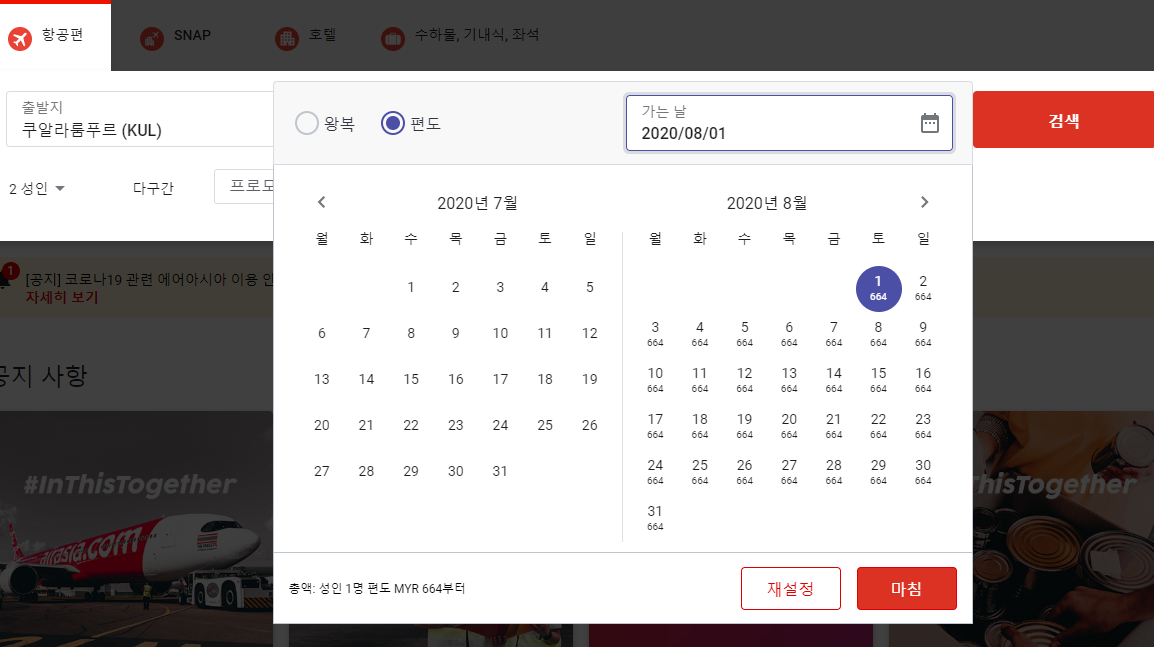Viewport: 1154px width, 647px height.
Task: Click the 마침 done button
Action: pos(906,588)
